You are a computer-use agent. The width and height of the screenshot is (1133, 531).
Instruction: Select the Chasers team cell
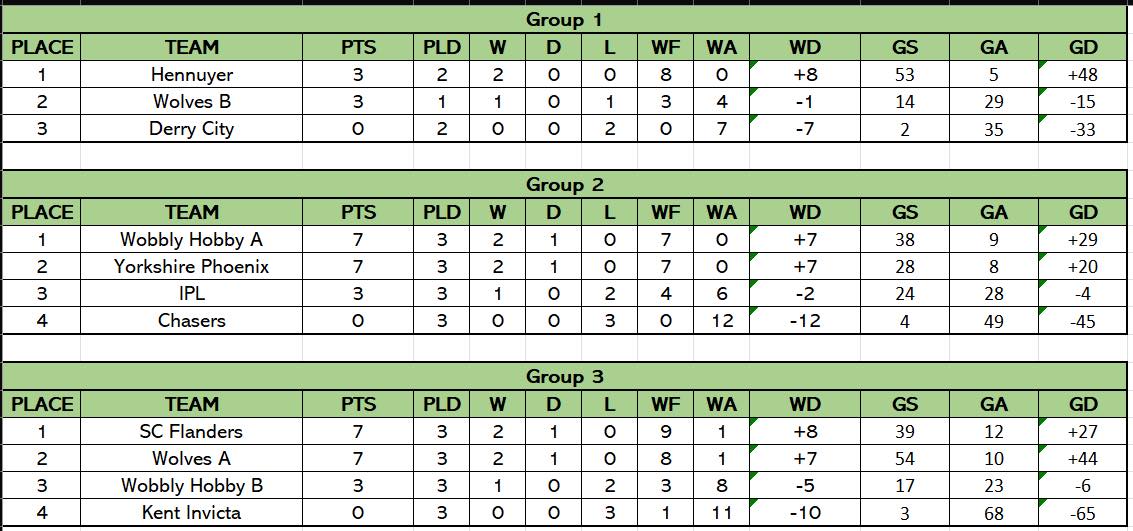click(192, 321)
